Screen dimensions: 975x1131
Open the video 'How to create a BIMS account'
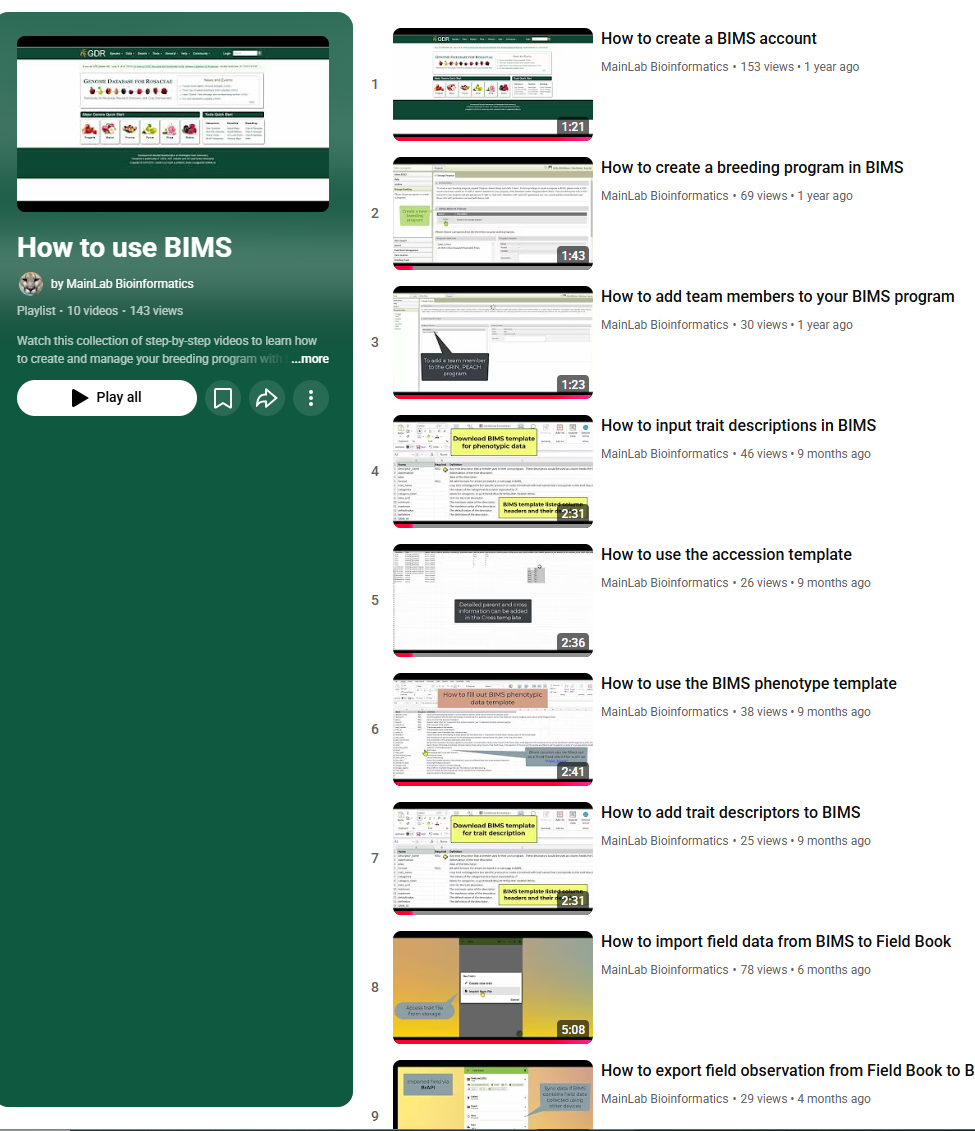pos(708,38)
